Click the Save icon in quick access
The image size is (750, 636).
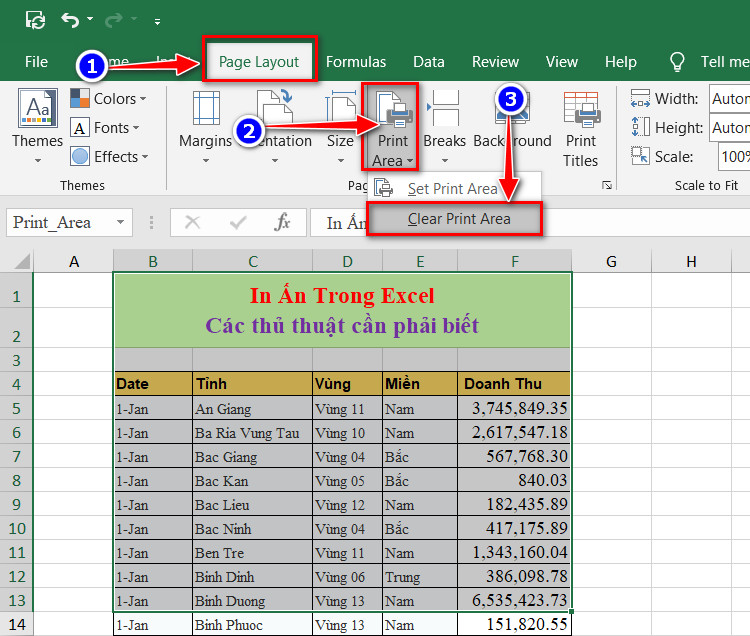tap(35, 20)
